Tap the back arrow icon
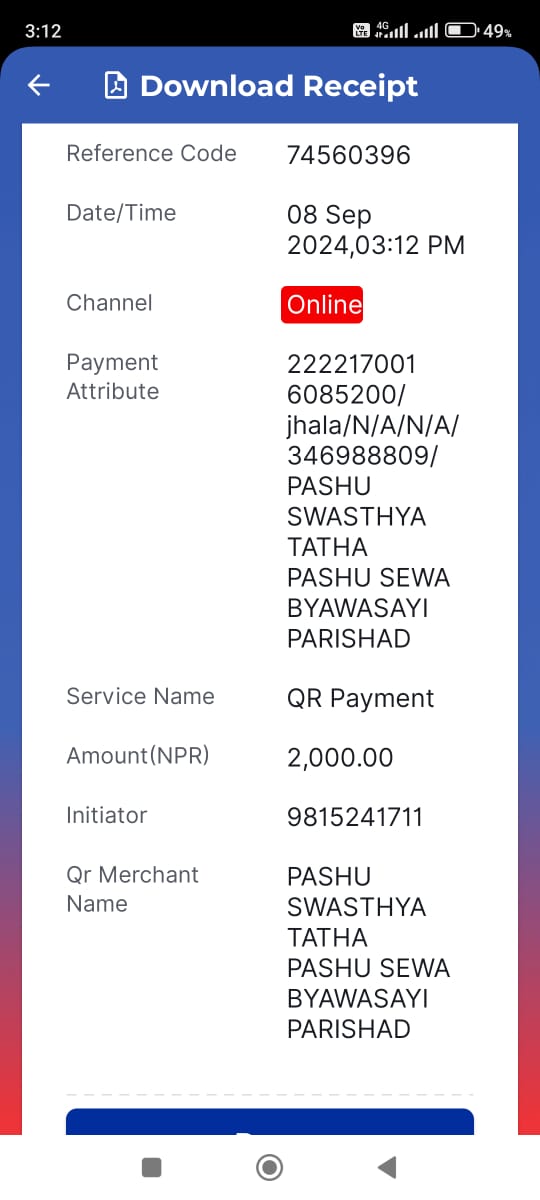 point(39,86)
